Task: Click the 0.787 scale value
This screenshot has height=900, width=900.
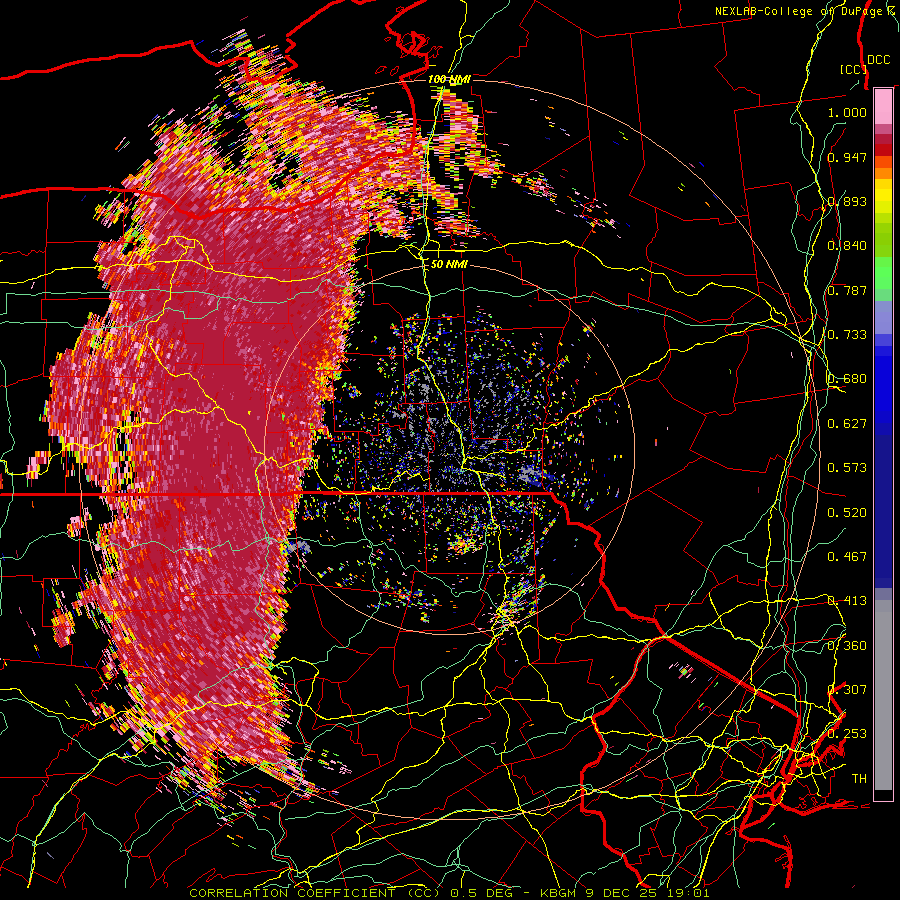Action: 847,290
